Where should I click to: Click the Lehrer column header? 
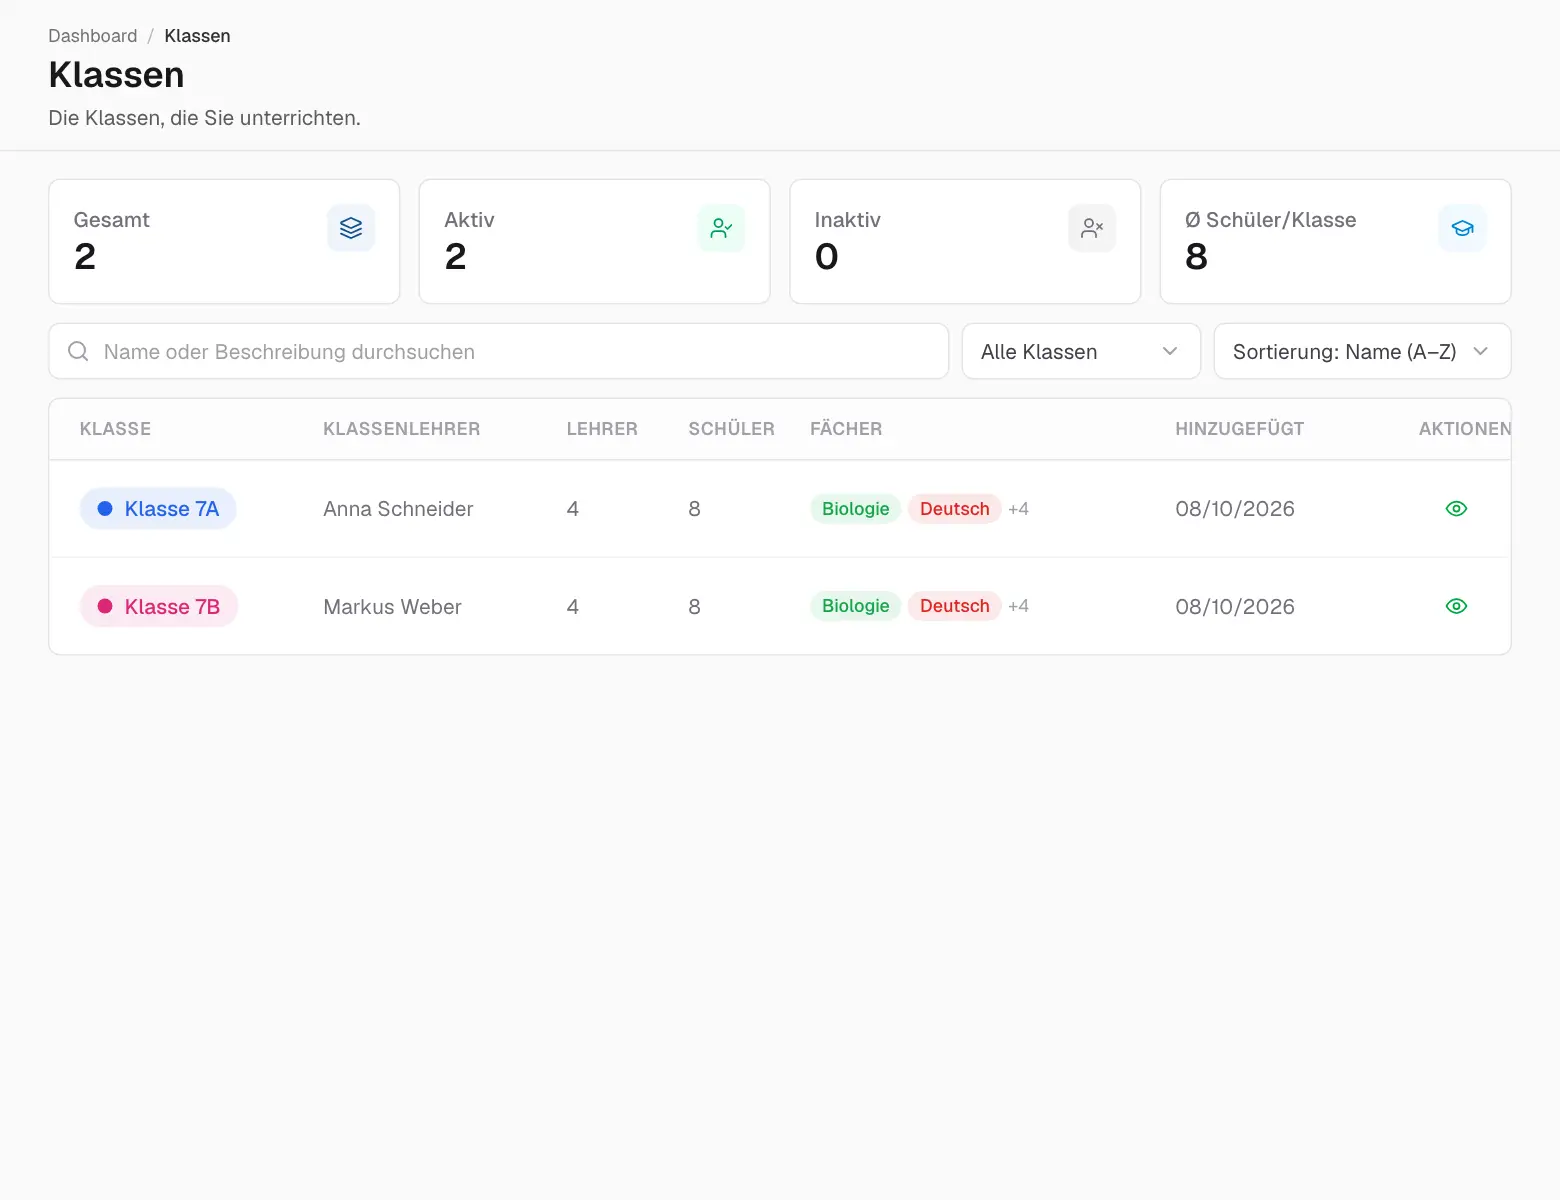click(x=602, y=429)
